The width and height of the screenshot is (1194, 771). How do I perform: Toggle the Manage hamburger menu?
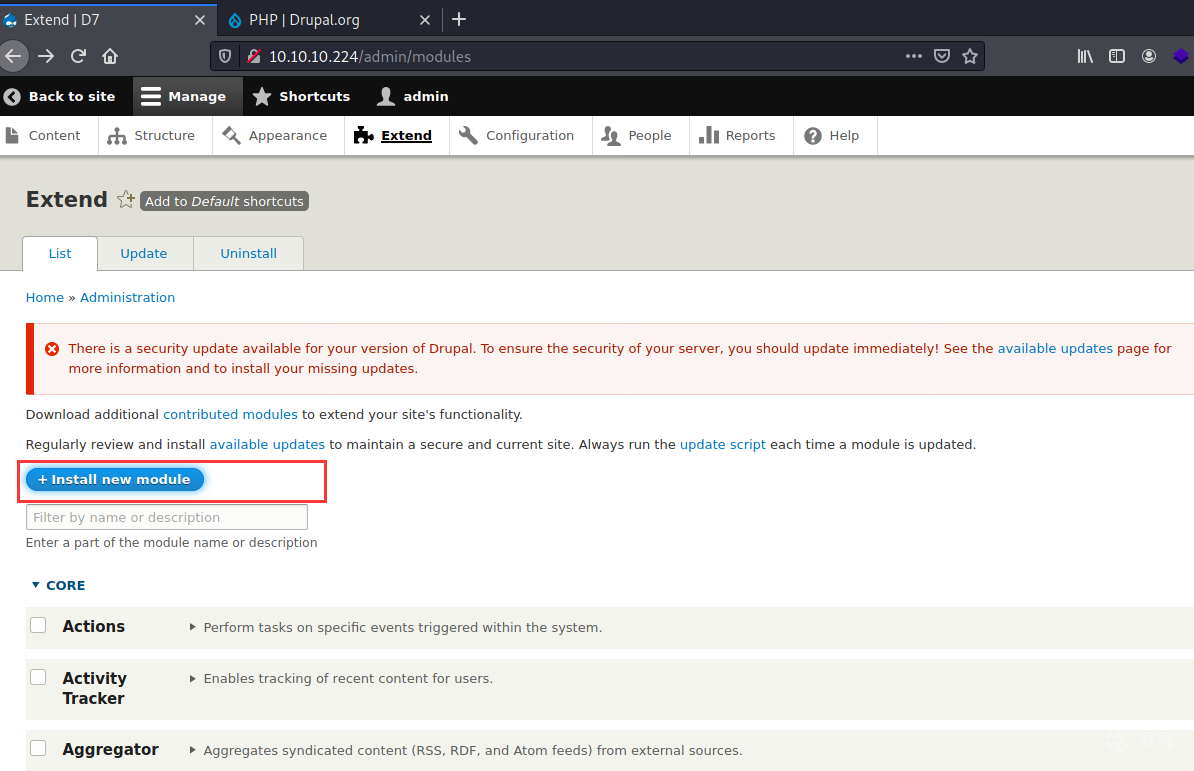coord(187,97)
